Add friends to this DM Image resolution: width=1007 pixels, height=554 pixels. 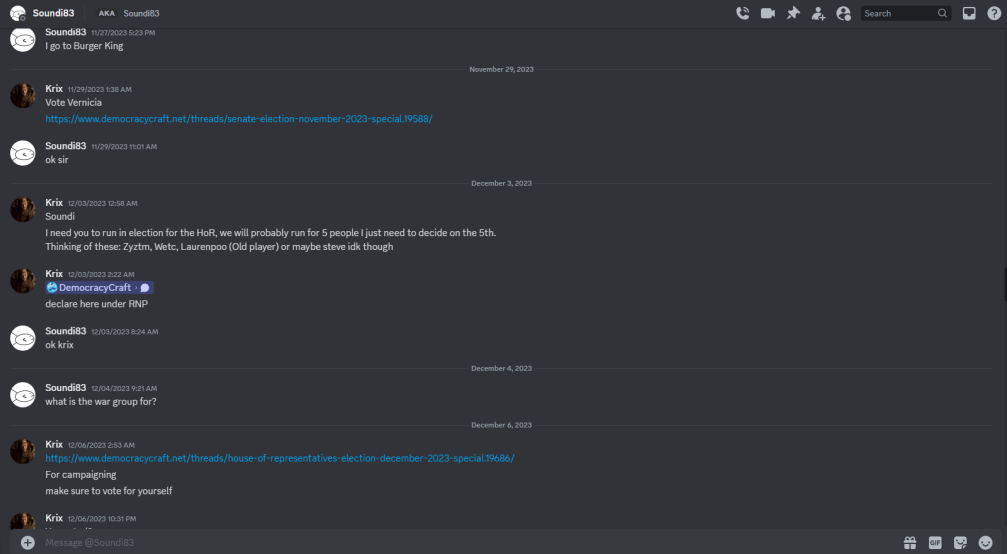click(818, 13)
